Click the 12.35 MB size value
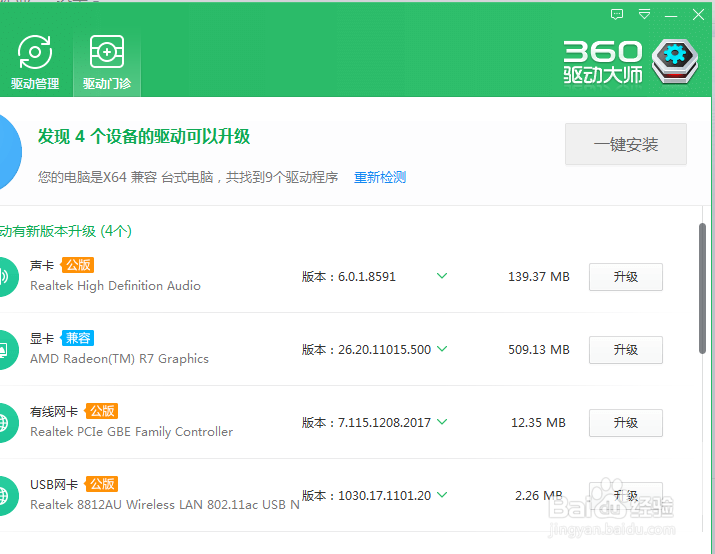 [538, 423]
